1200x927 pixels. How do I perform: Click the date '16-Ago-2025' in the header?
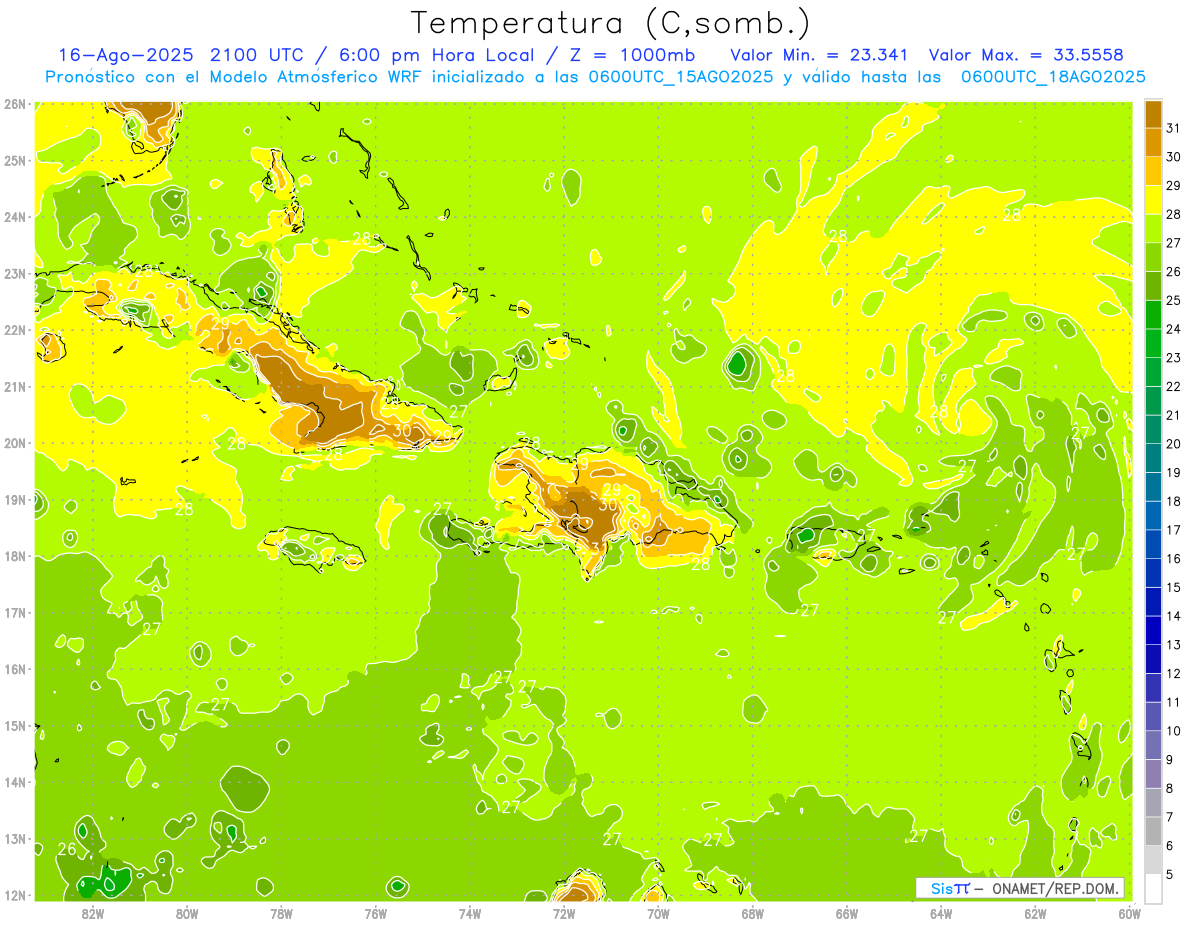[x=126, y=55]
